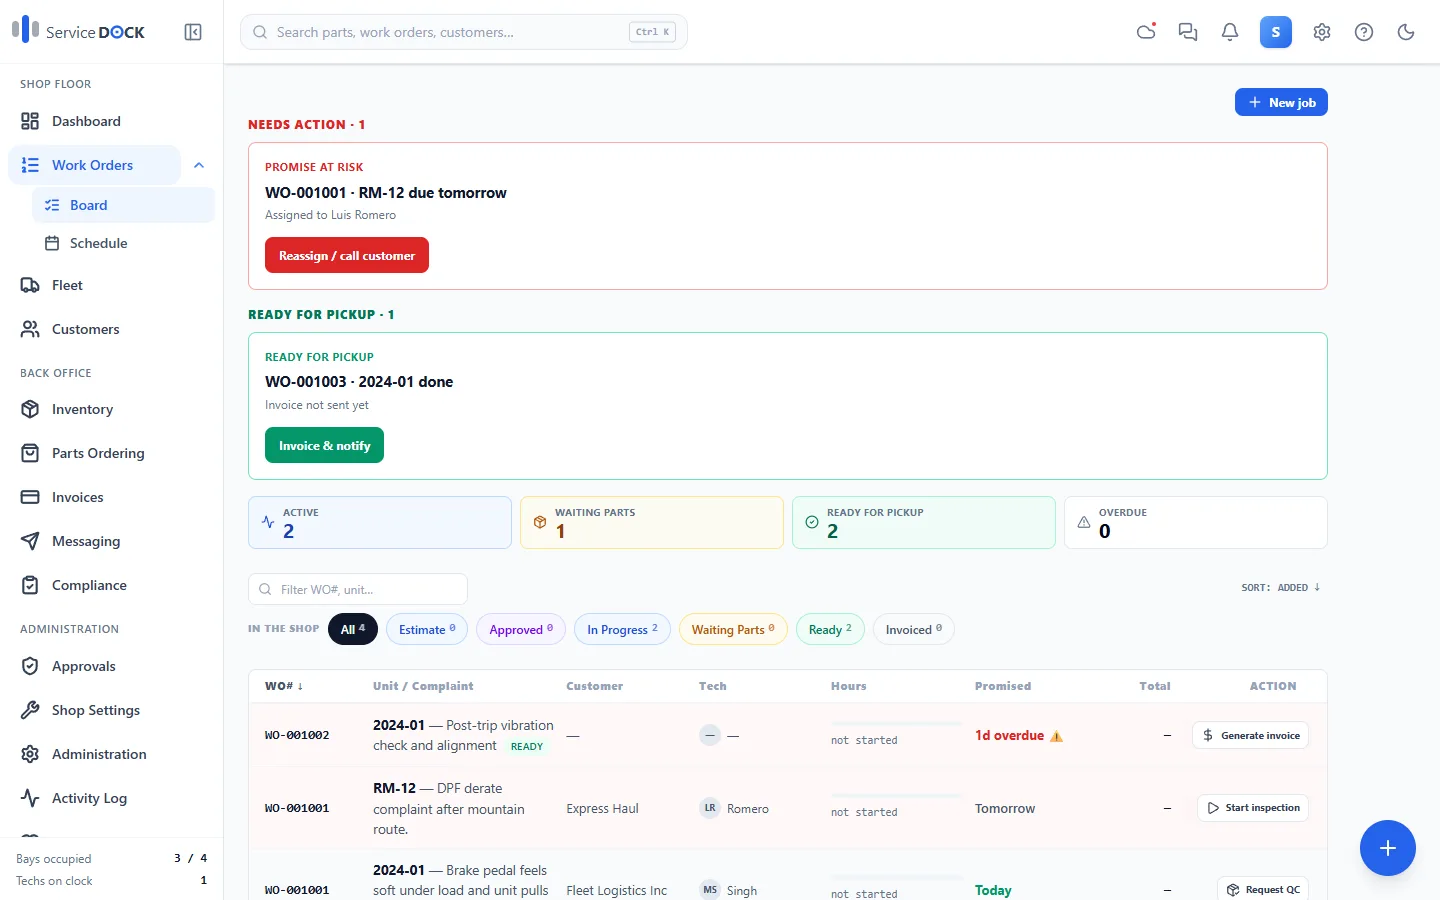Image resolution: width=1440 pixels, height=900 pixels.
Task: Click the Invoices card icon
Action: 30,497
